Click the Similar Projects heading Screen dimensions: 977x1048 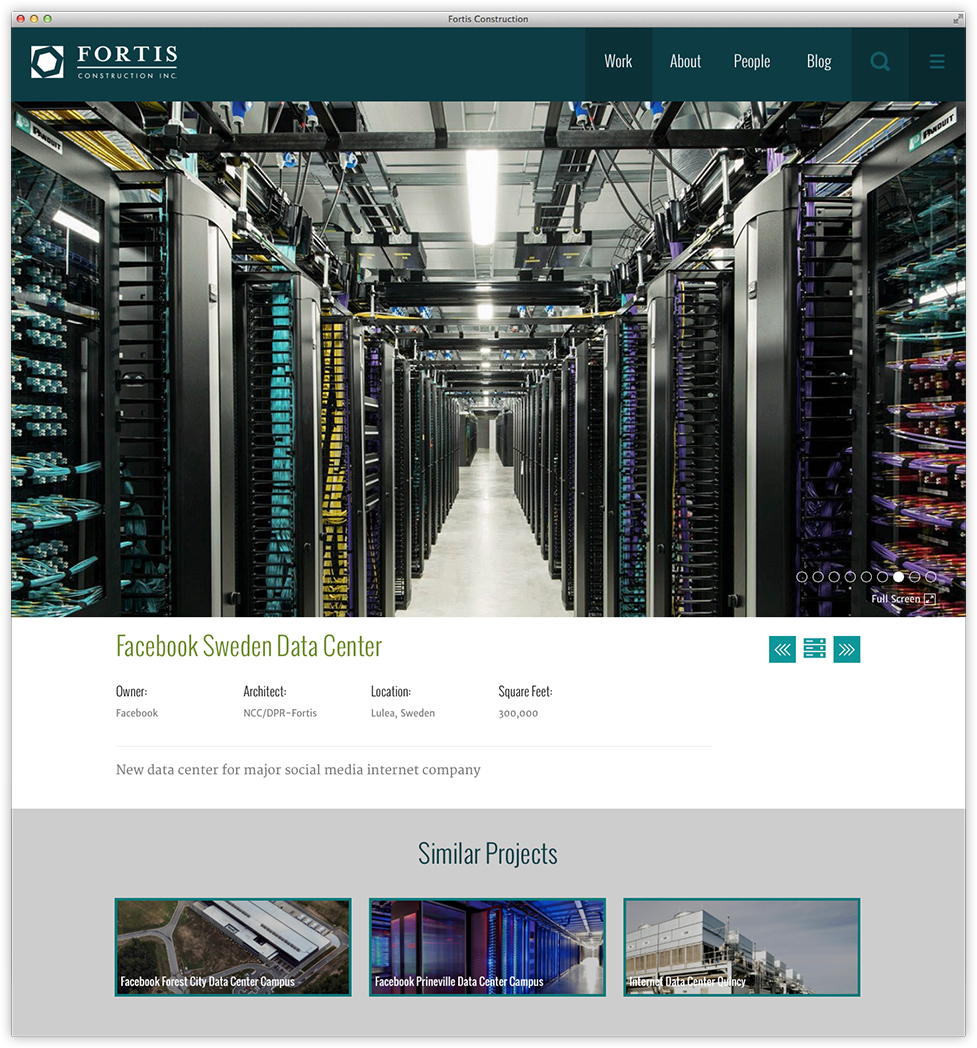pos(488,854)
